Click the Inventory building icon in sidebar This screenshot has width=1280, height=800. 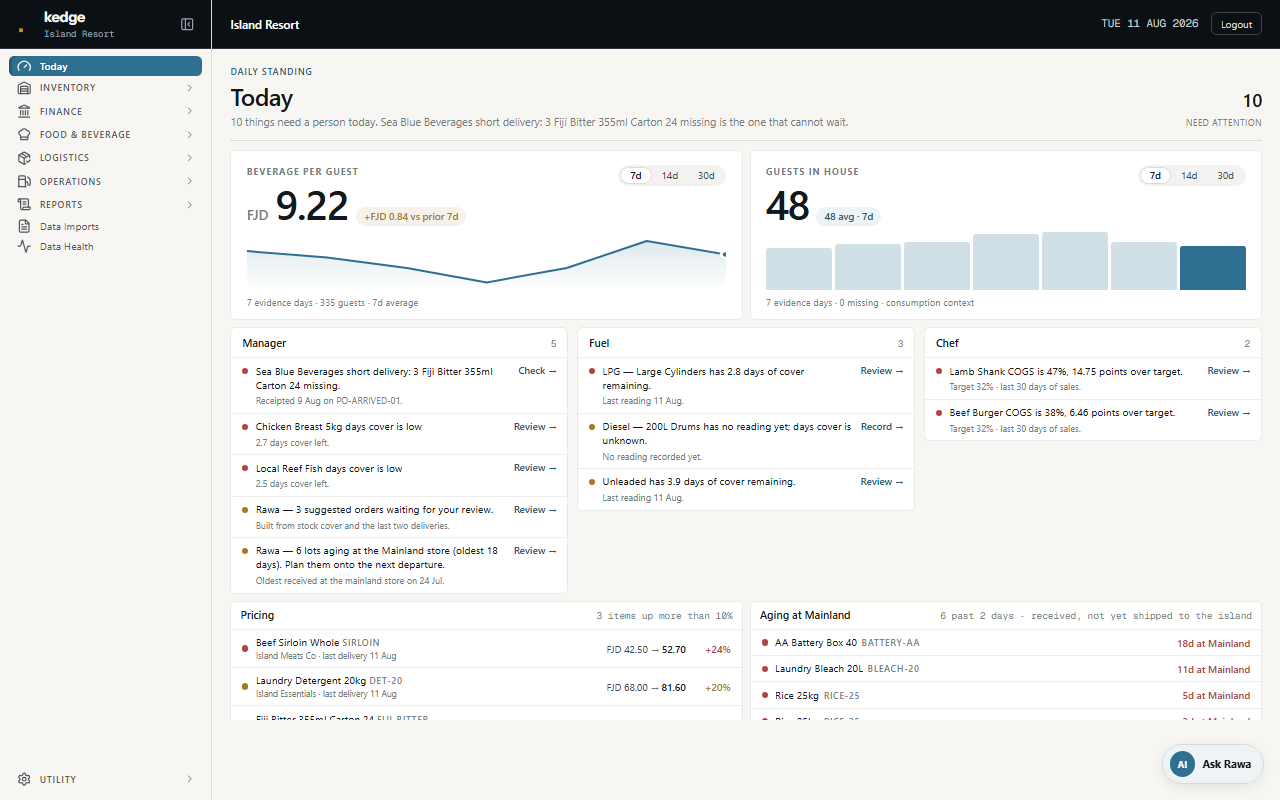25,88
